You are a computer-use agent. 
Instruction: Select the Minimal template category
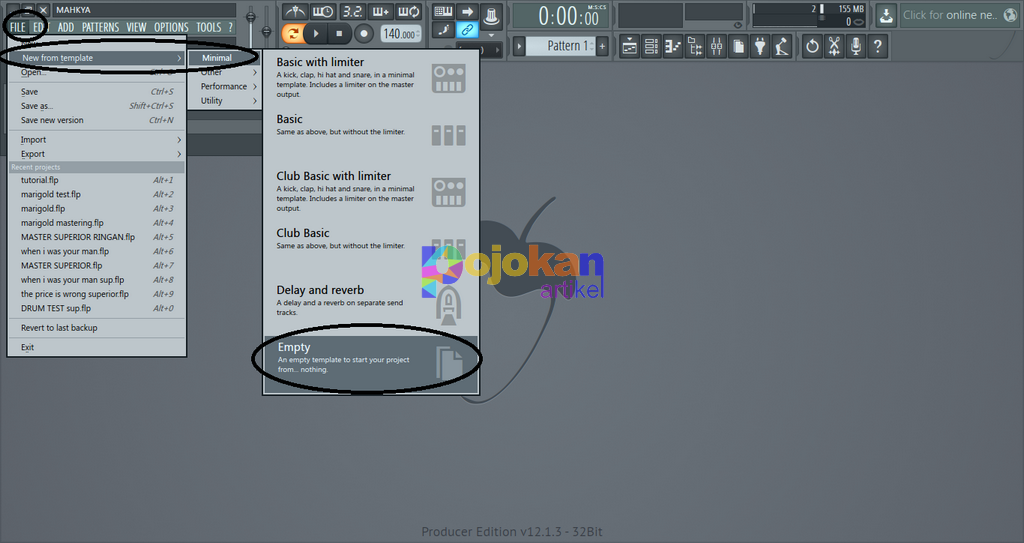click(x=223, y=58)
